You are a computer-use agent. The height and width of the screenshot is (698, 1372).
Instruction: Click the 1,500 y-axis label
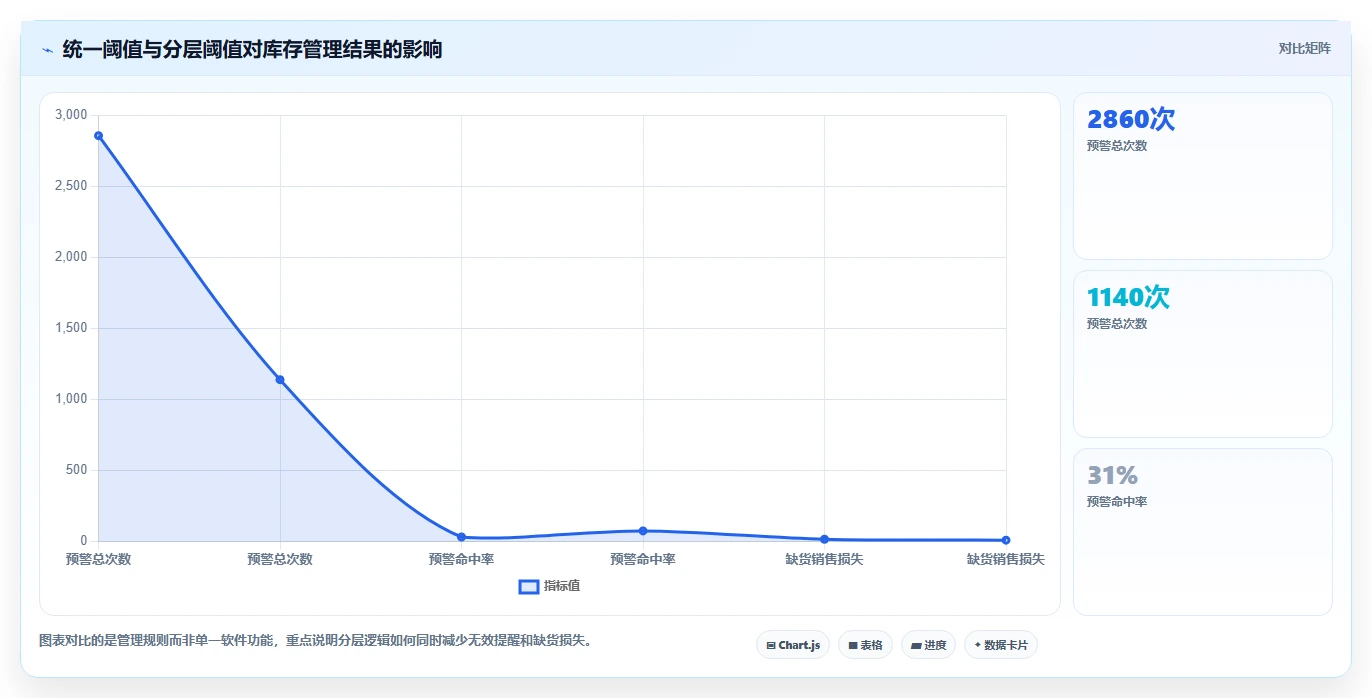[71, 328]
